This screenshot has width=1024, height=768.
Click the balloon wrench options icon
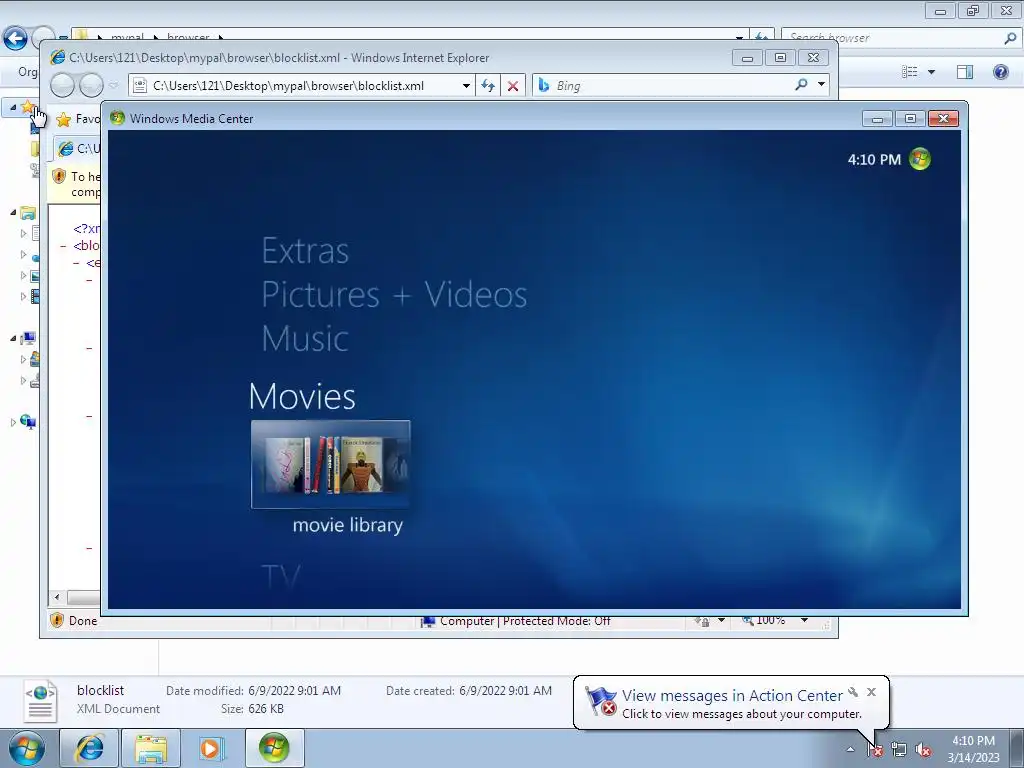853,692
